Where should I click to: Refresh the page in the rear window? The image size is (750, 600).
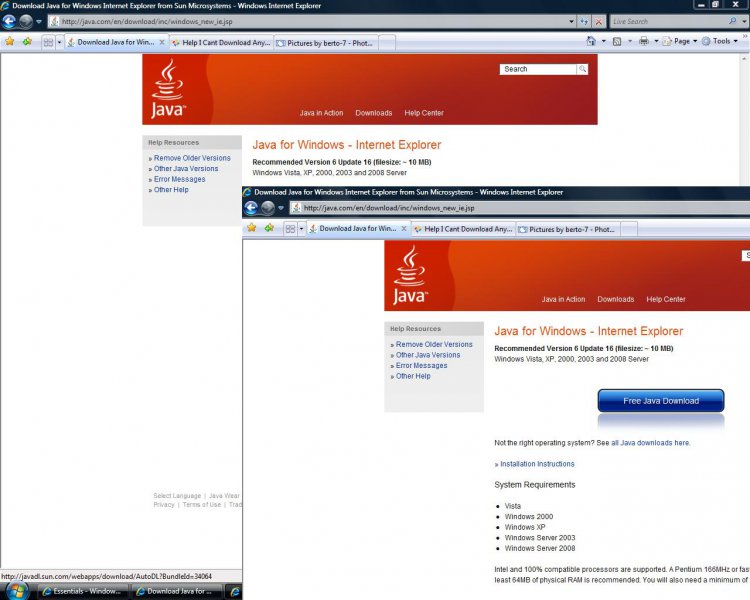(584, 22)
